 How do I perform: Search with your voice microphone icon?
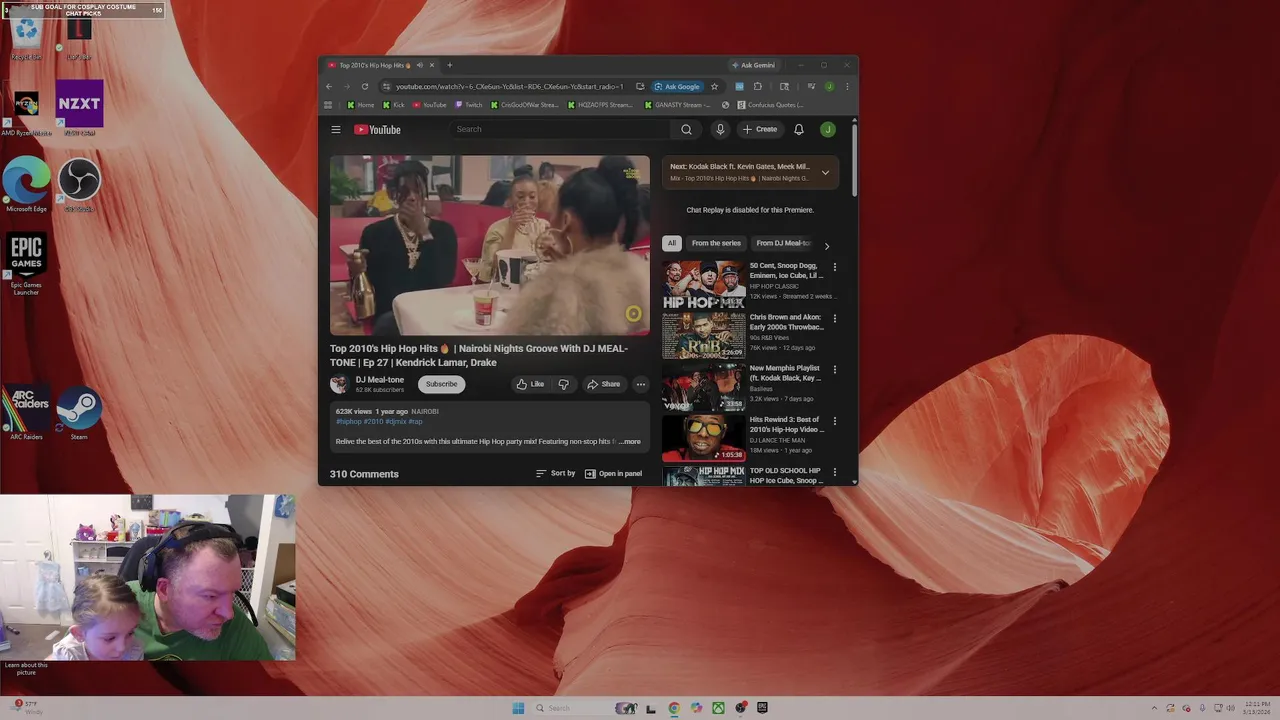(720, 129)
